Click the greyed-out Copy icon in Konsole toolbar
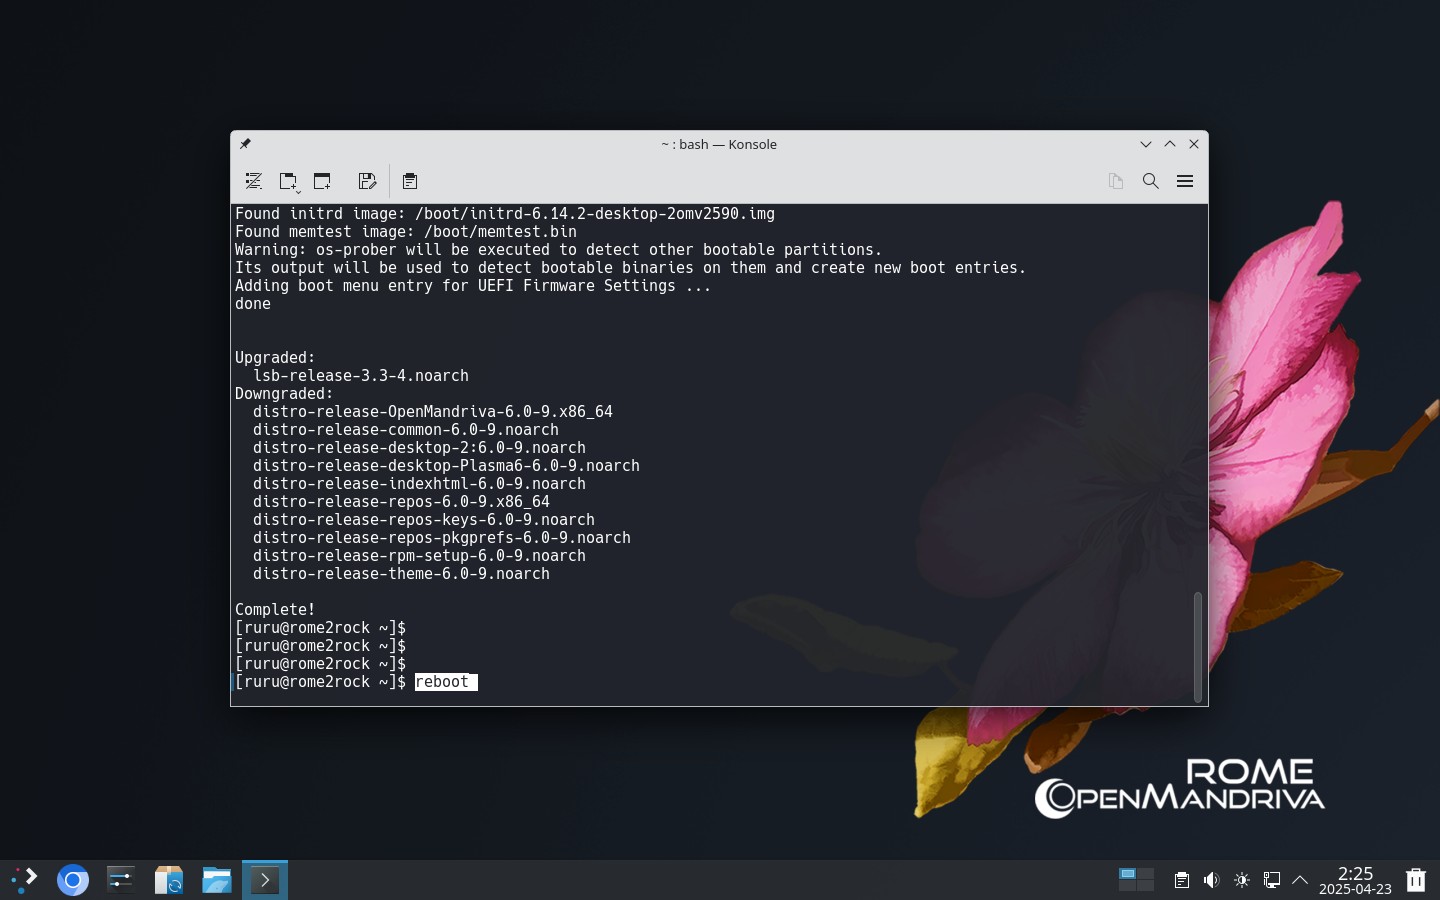 (x=1116, y=181)
